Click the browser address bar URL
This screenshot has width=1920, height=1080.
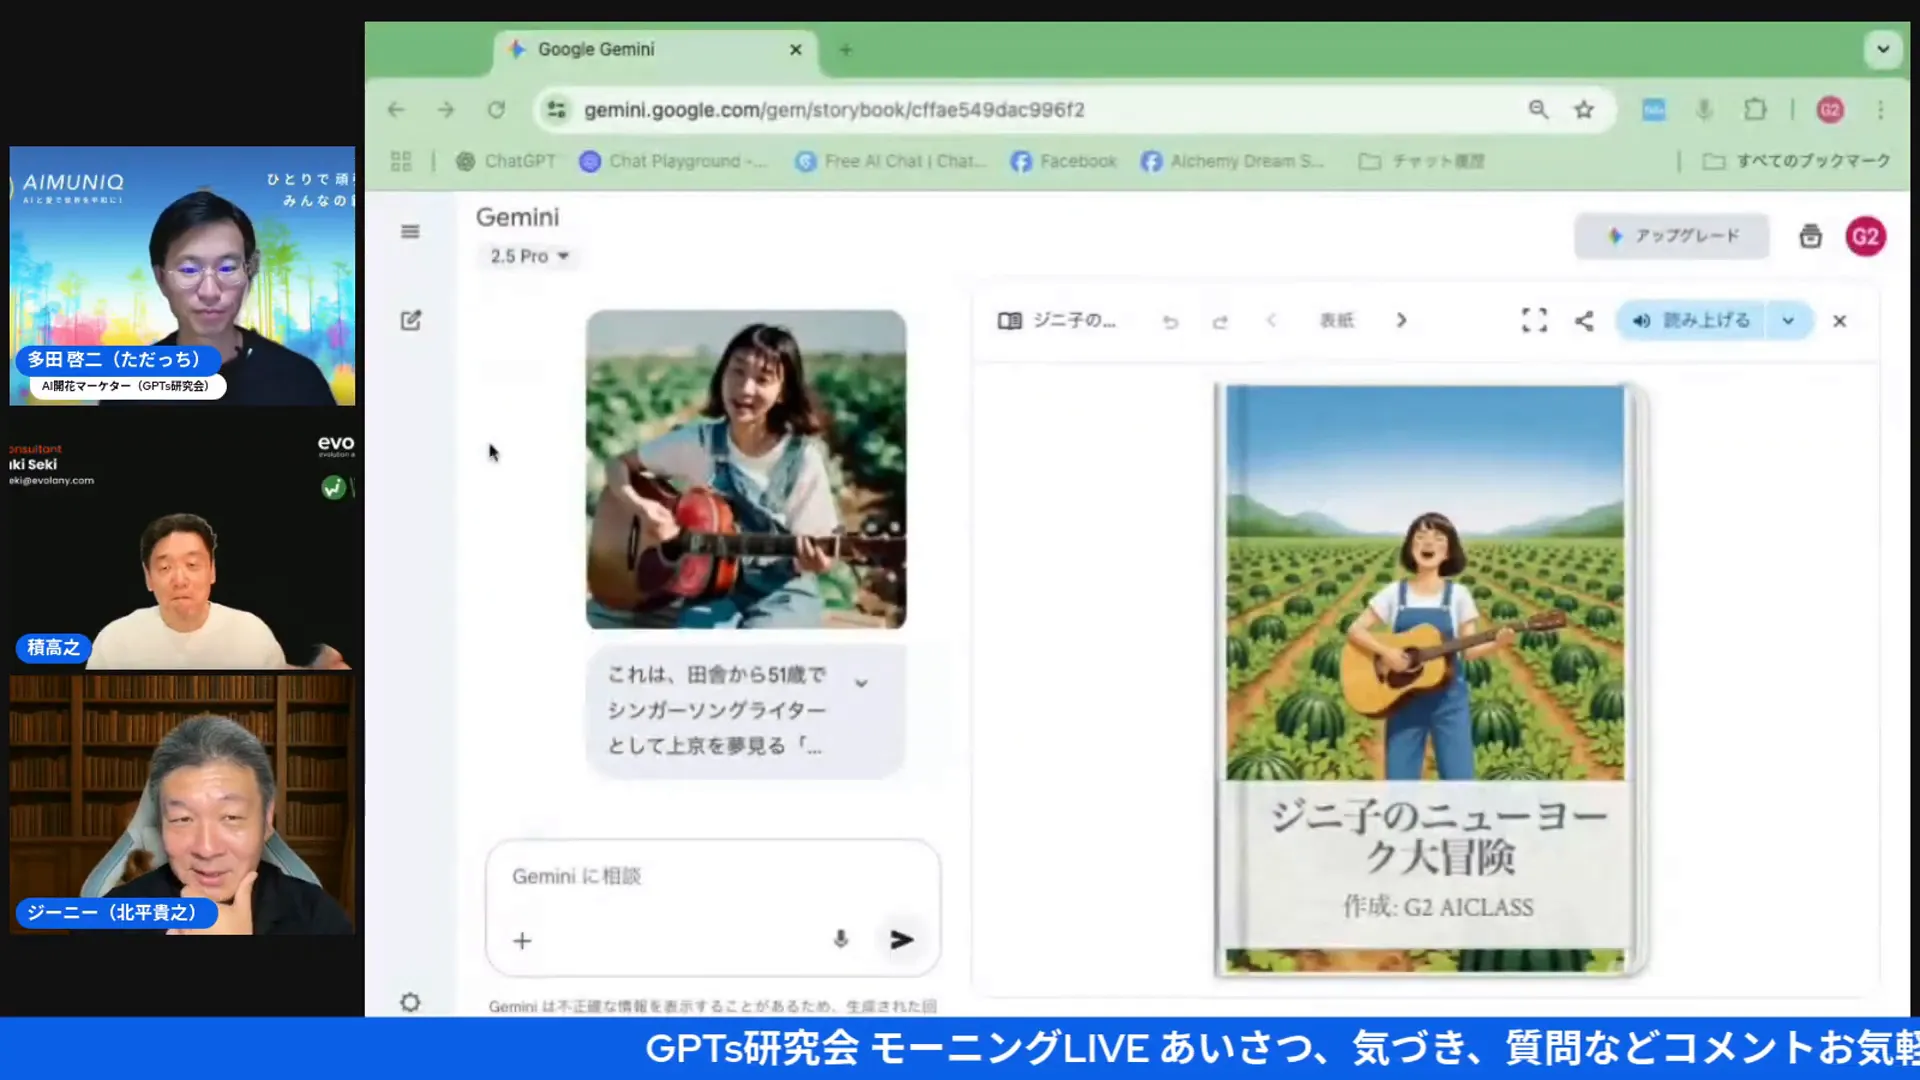coord(834,110)
